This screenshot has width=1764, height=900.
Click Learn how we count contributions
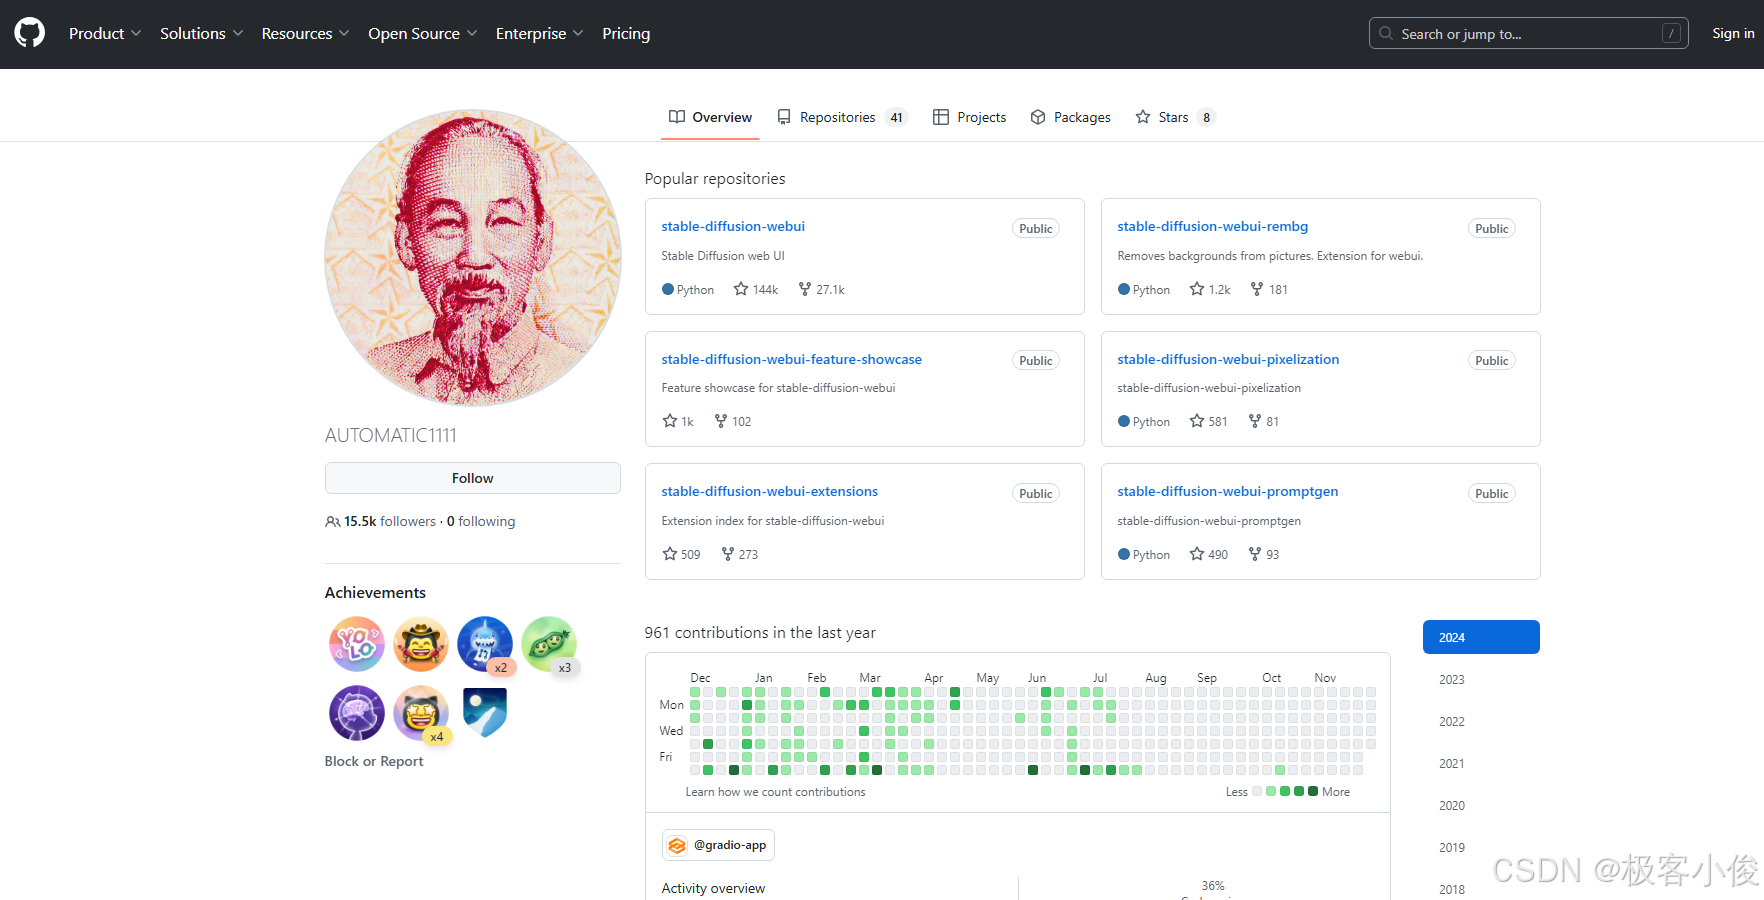(775, 792)
